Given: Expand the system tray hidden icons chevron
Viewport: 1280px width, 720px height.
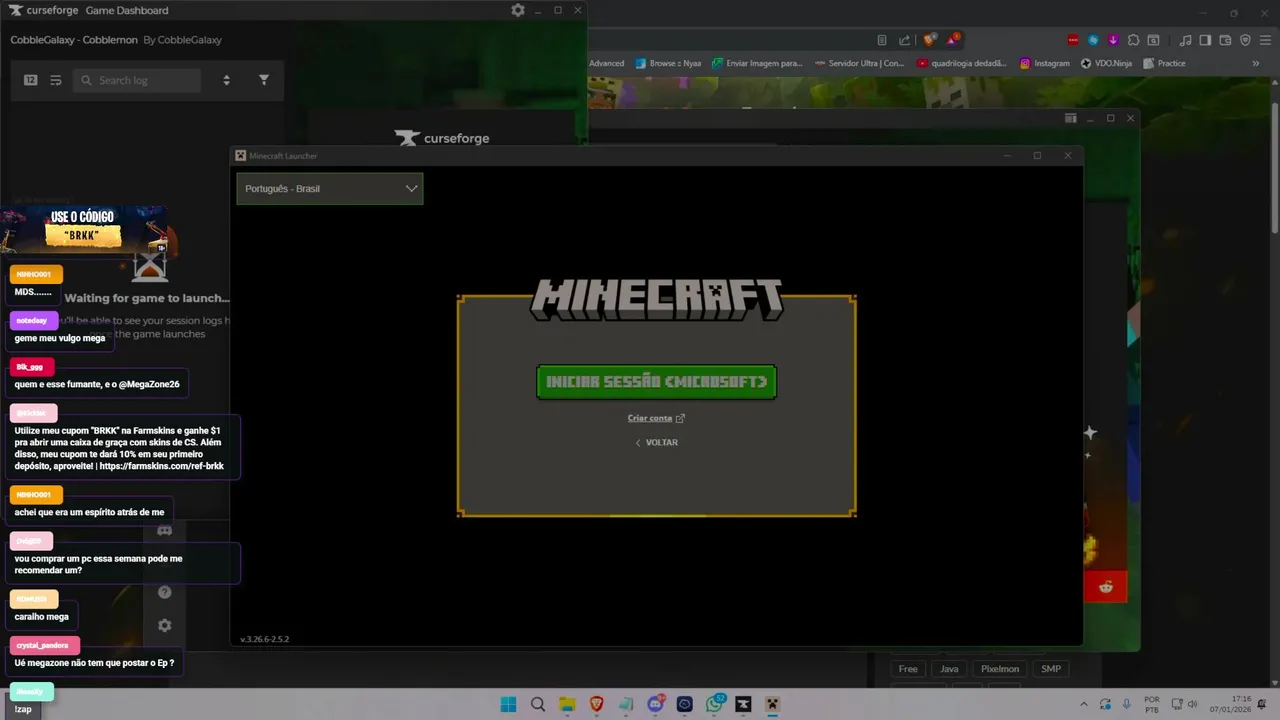Looking at the screenshot, I should (x=1083, y=704).
